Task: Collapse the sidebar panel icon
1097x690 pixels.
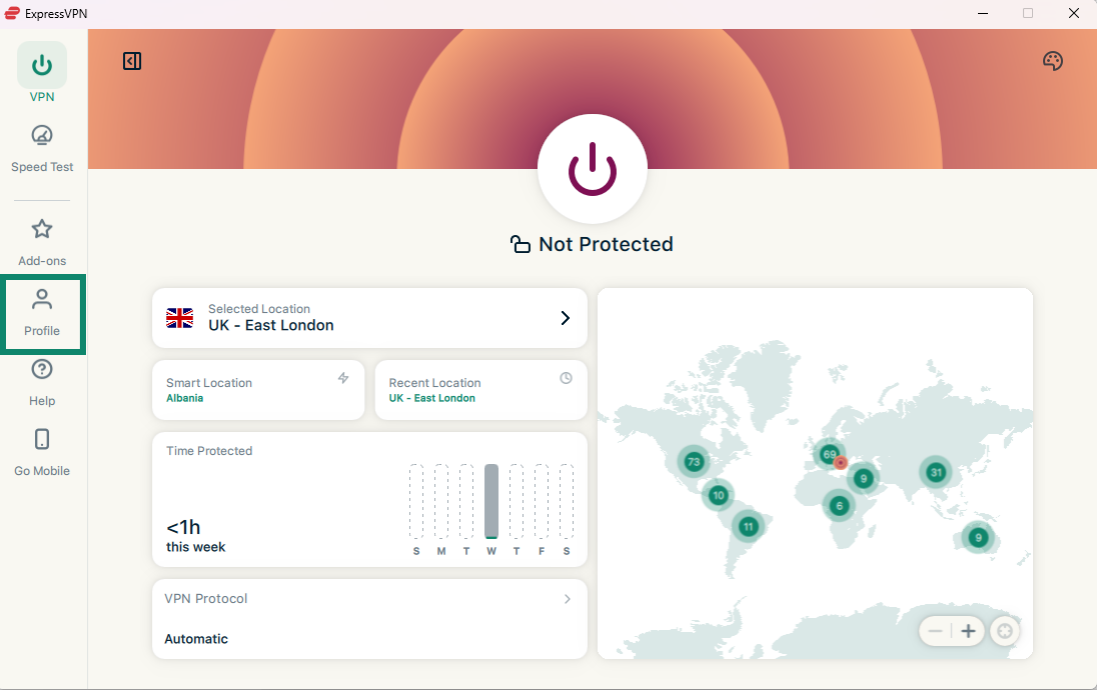Action: pos(132,61)
